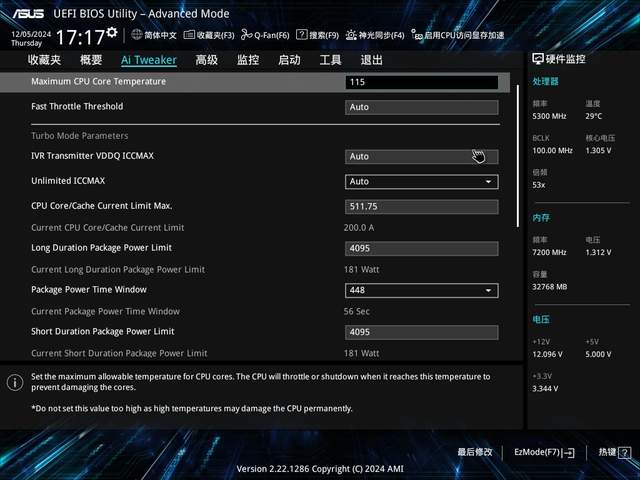The image size is (640, 480).
Task: Switch to 概要 tab
Action: [x=91, y=60]
